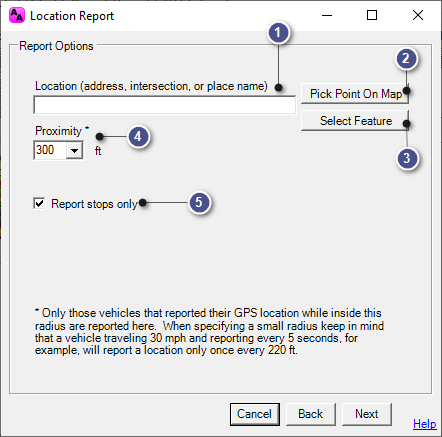This screenshot has height=437, width=442.
Task: Click numbered callout badge 1
Action: click(x=278, y=33)
